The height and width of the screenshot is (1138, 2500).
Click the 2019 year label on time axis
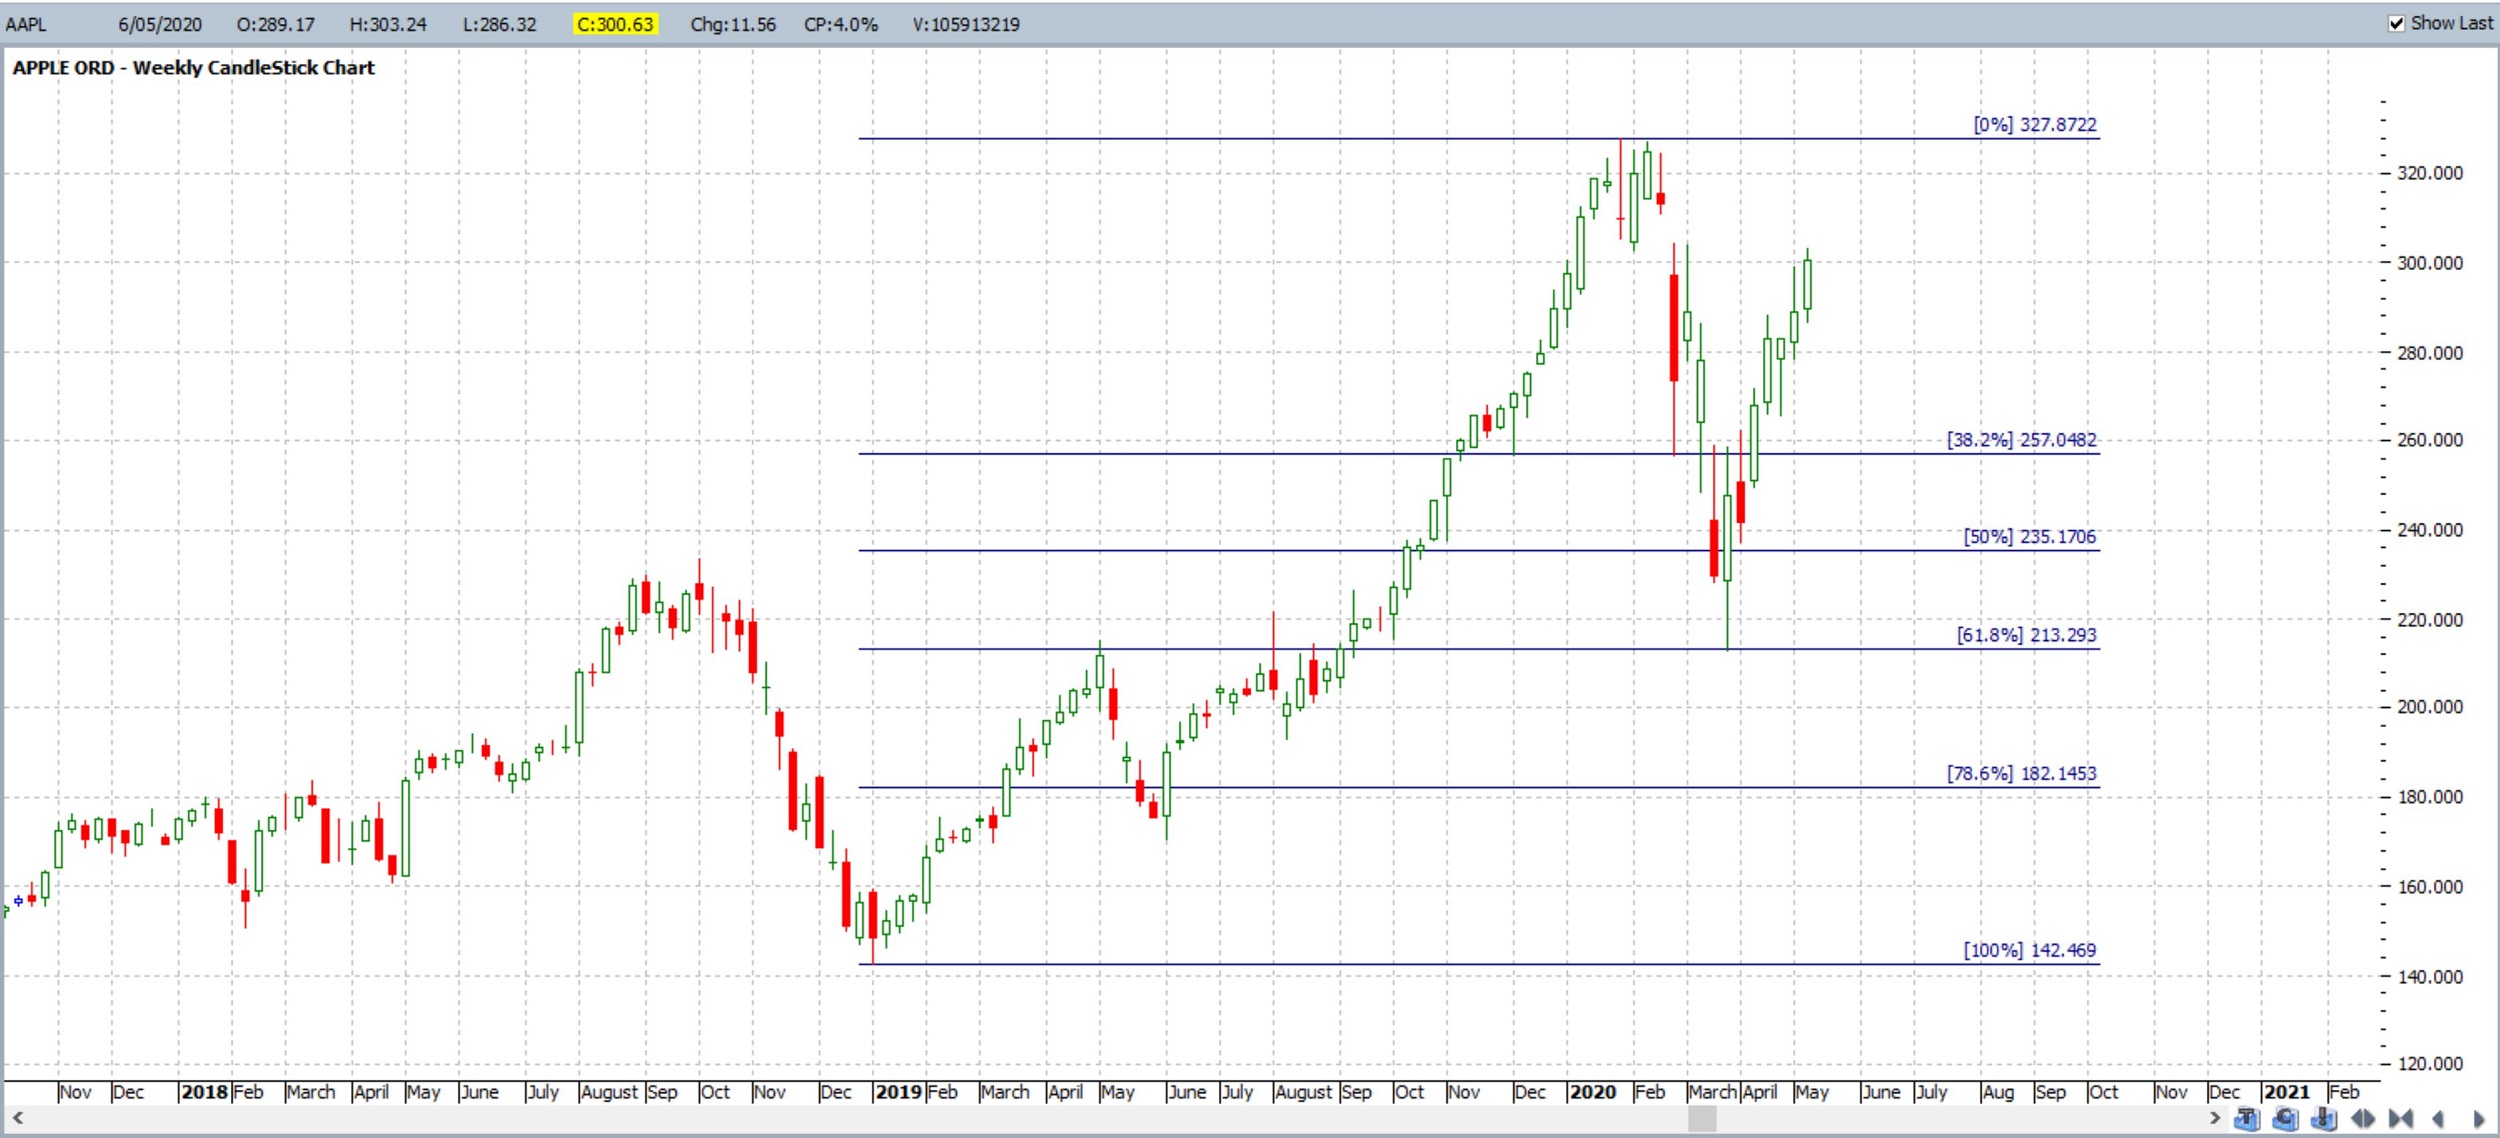pos(899,1092)
